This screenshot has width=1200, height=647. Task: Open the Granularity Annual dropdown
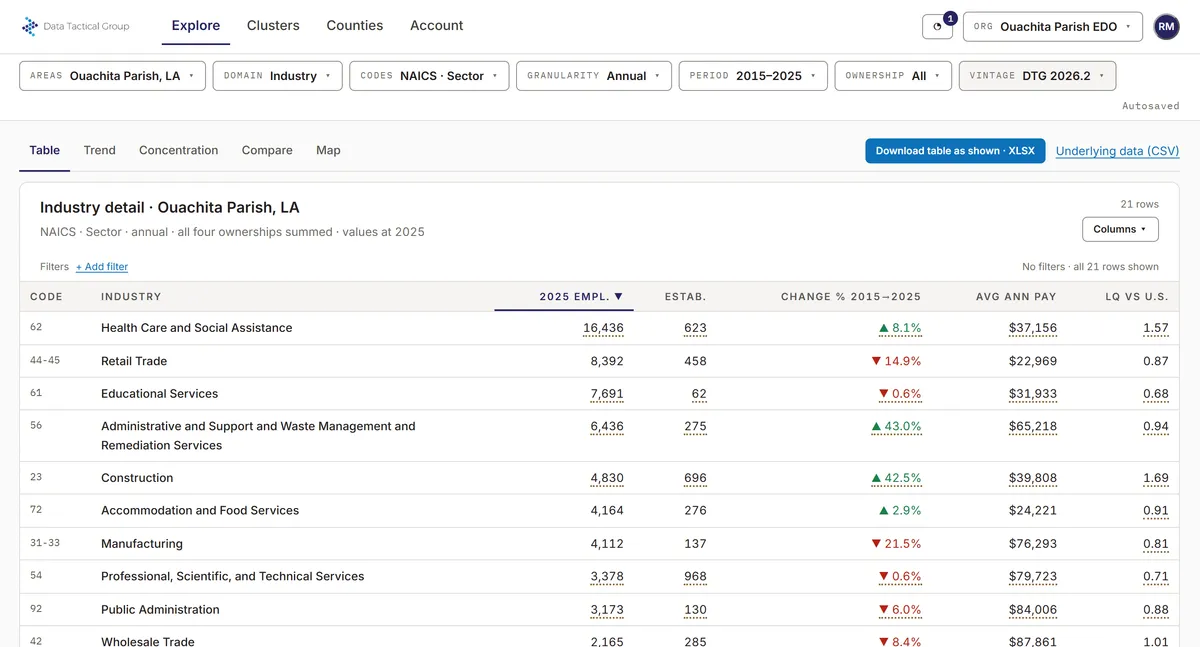tap(594, 76)
